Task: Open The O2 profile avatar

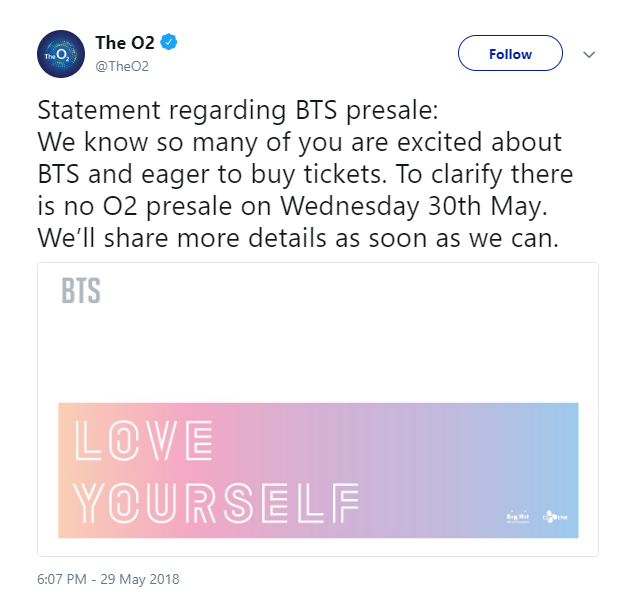Action: [61, 54]
